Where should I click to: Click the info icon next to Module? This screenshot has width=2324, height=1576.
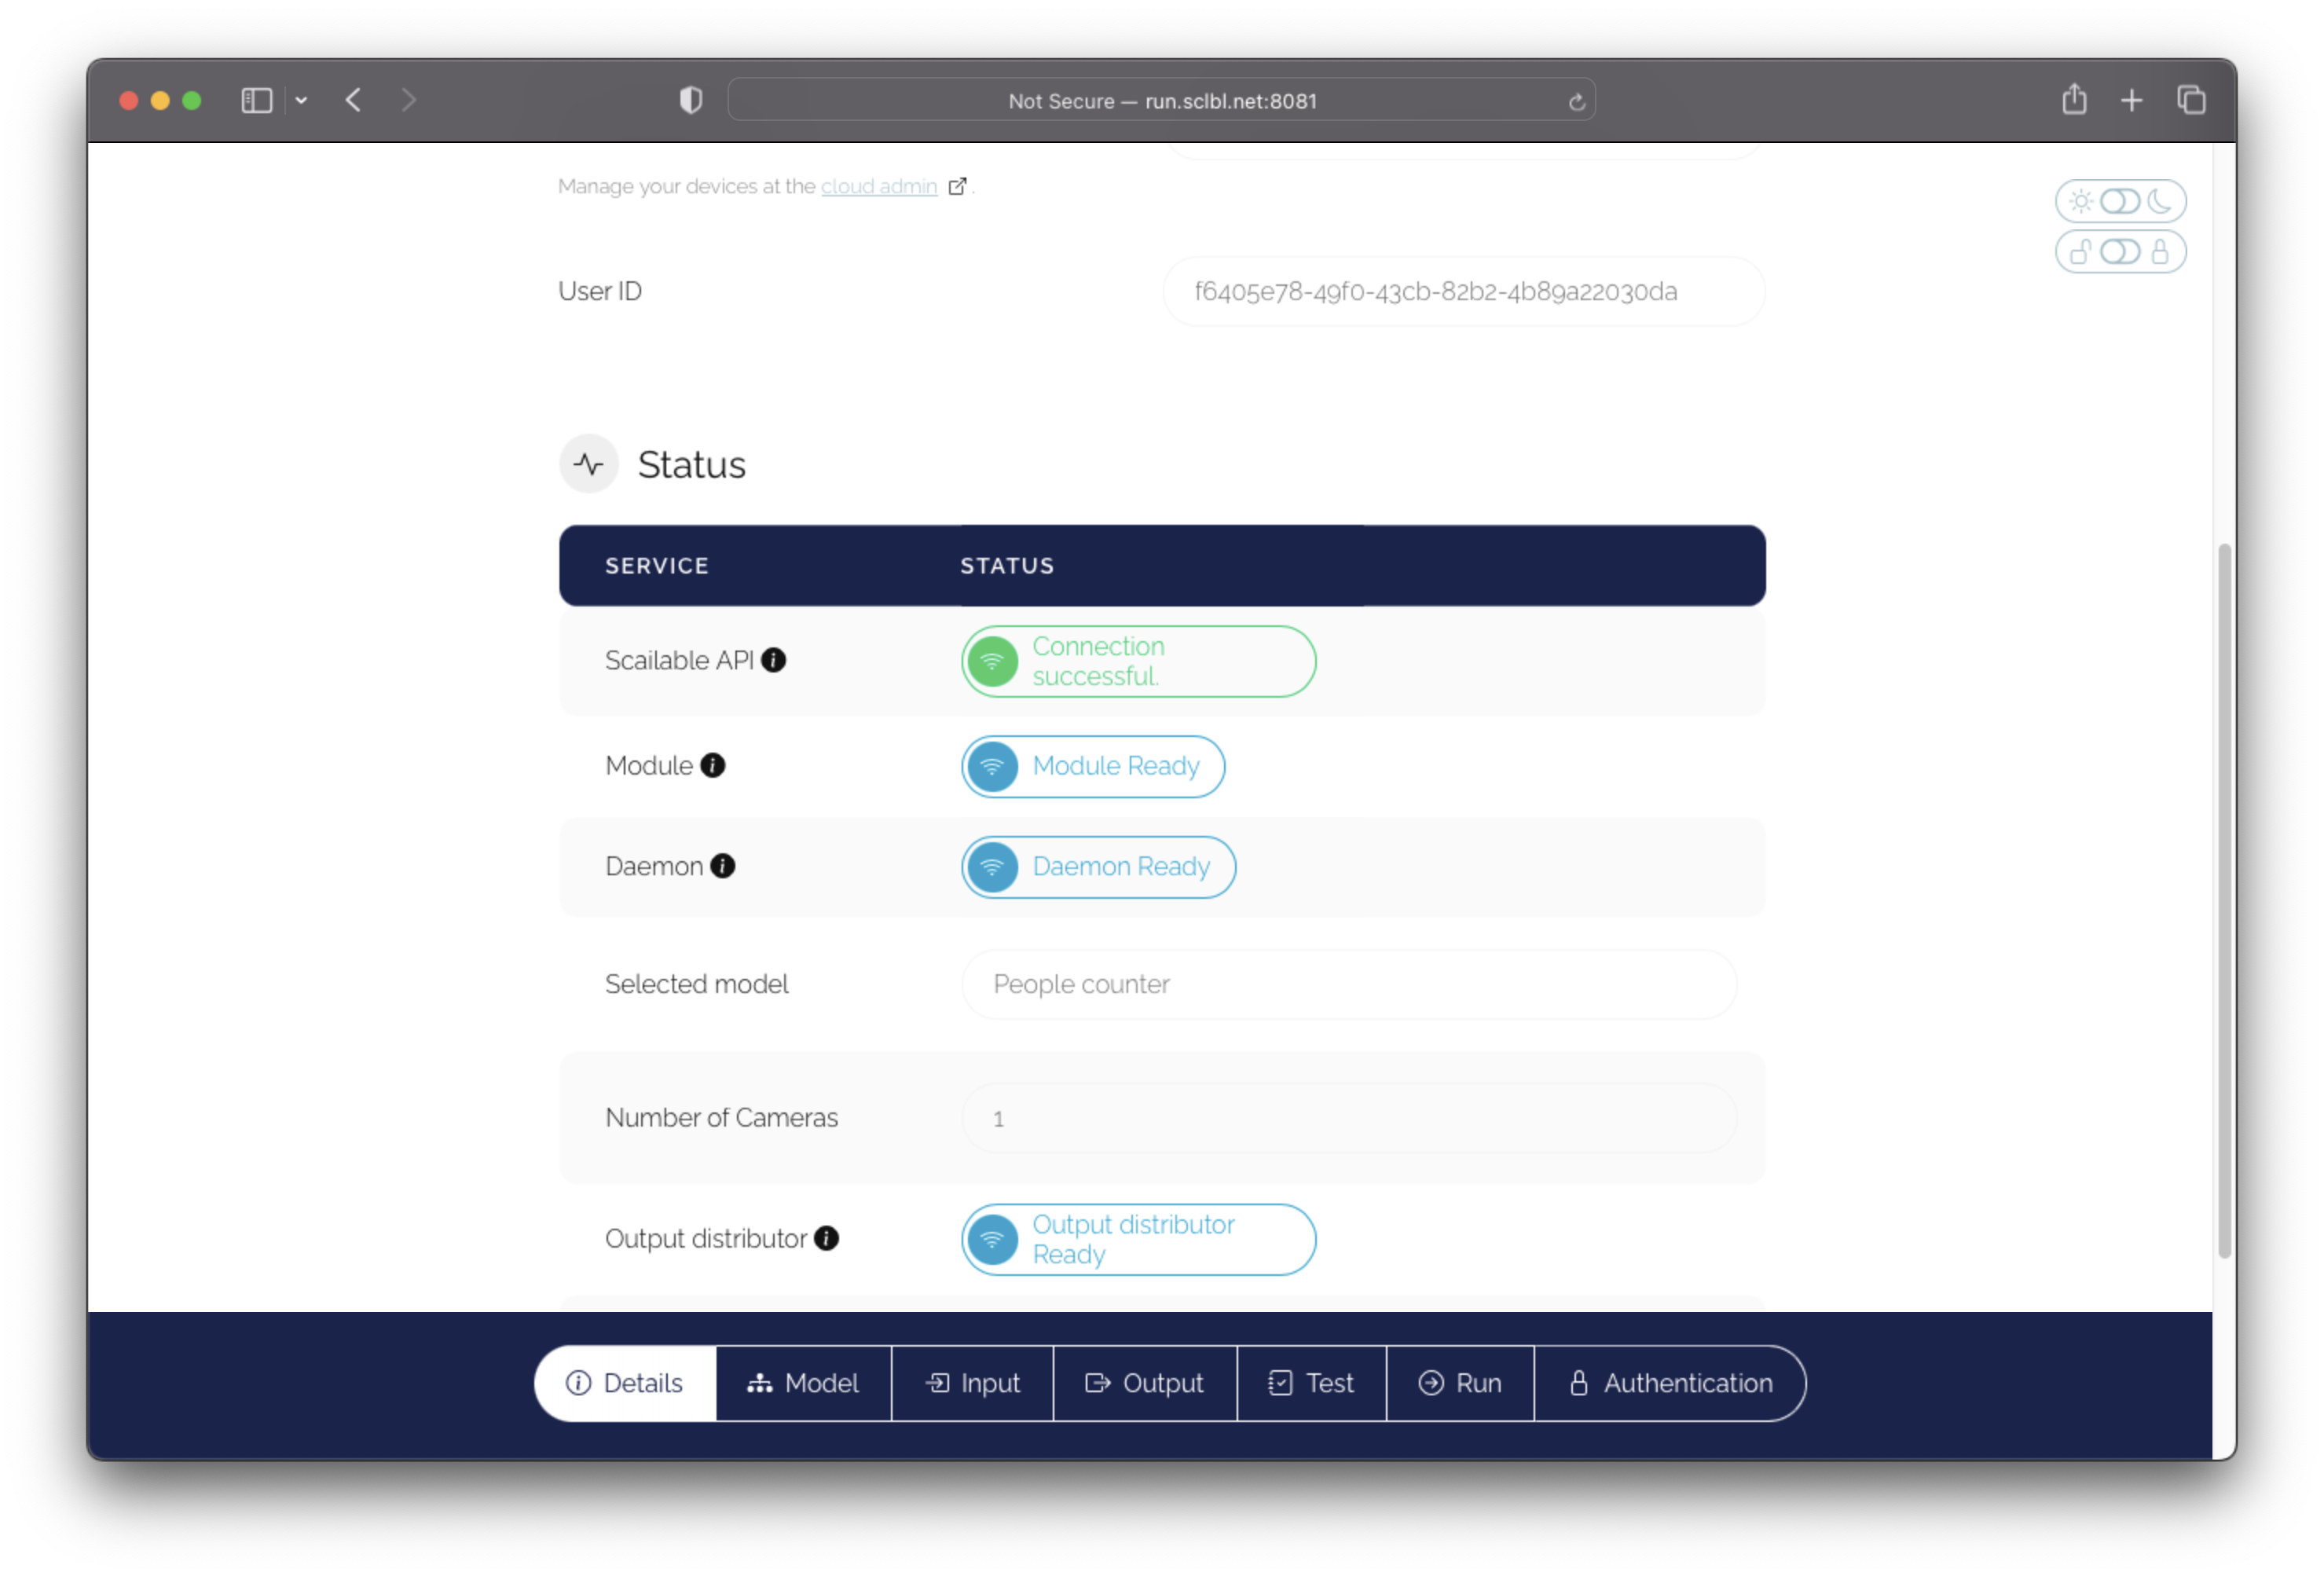coord(712,765)
